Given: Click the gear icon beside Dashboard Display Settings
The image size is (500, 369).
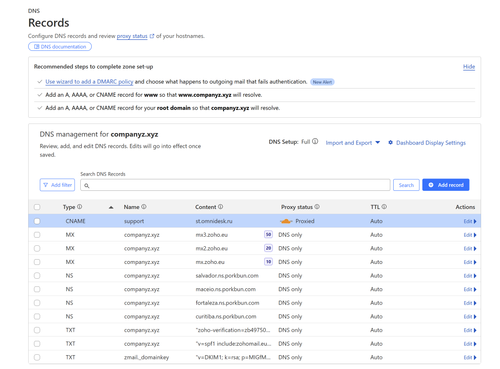Looking at the screenshot, I should click(x=390, y=143).
